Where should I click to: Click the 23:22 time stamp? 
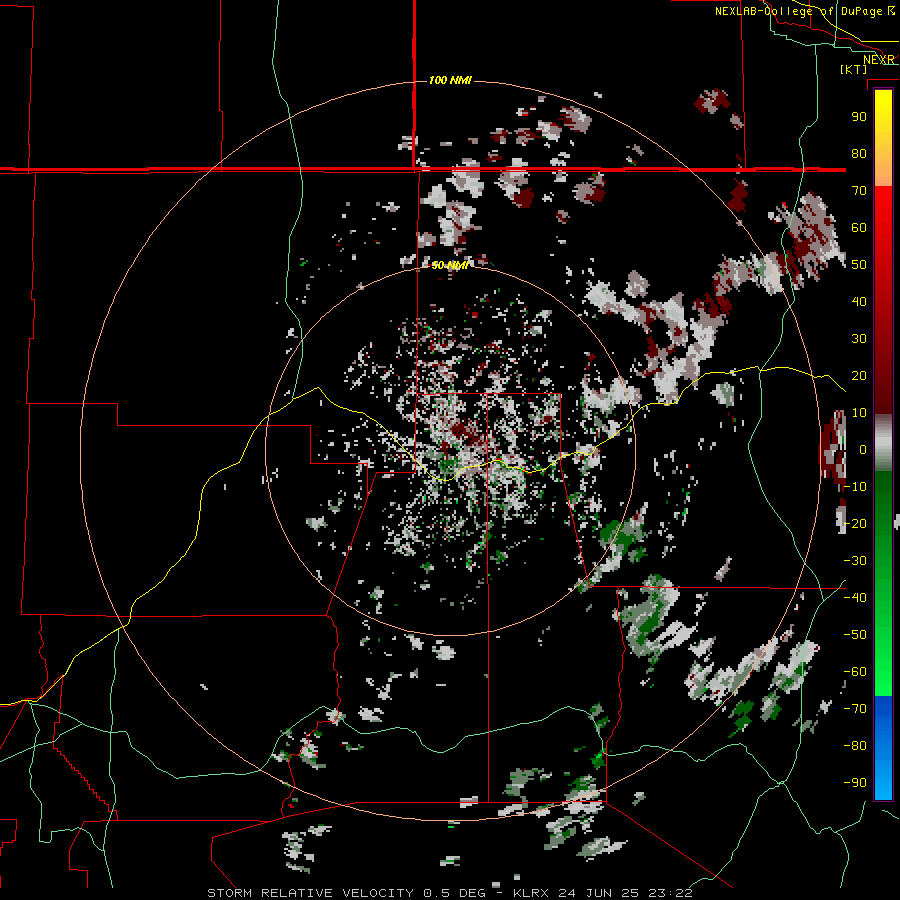pyautogui.click(x=670, y=893)
